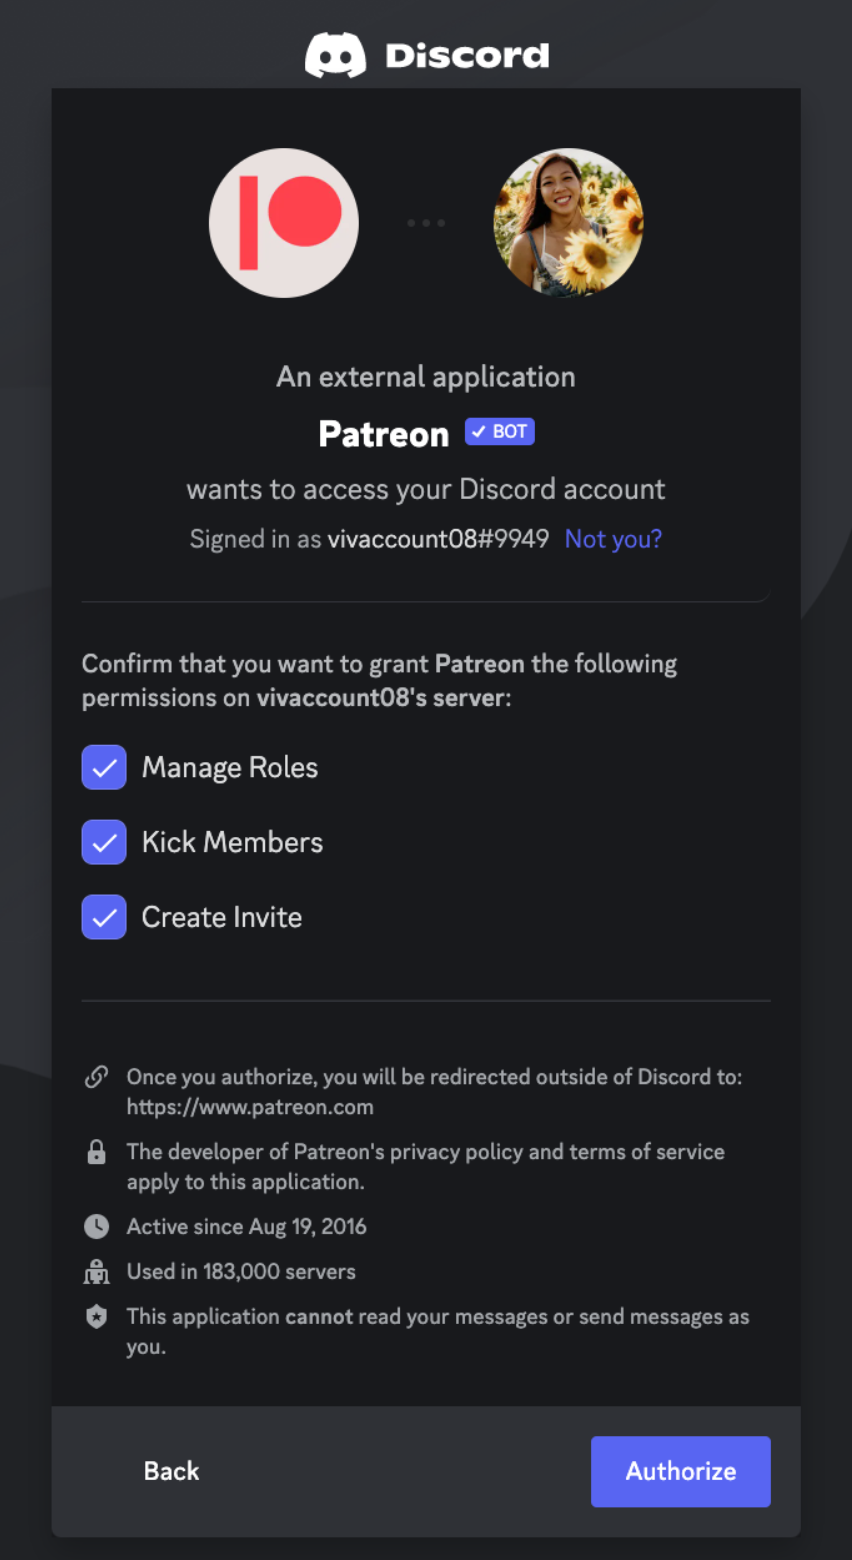Image resolution: width=852 pixels, height=1560 pixels.
Task: Click the Patreon application name
Action: coord(383,434)
